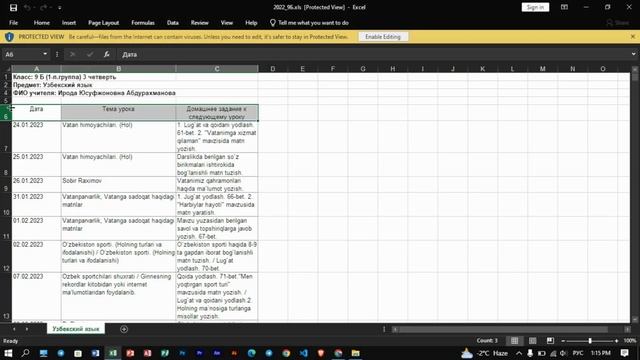
Task: Switch to Page Break Preview icon
Action: [x=550, y=341]
